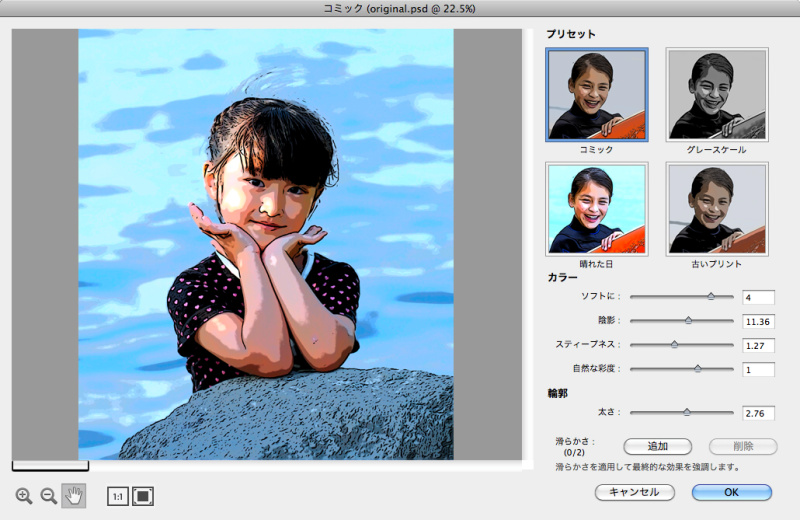Choose the グレースケール preset thumbnail

pyautogui.click(x=717, y=94)
